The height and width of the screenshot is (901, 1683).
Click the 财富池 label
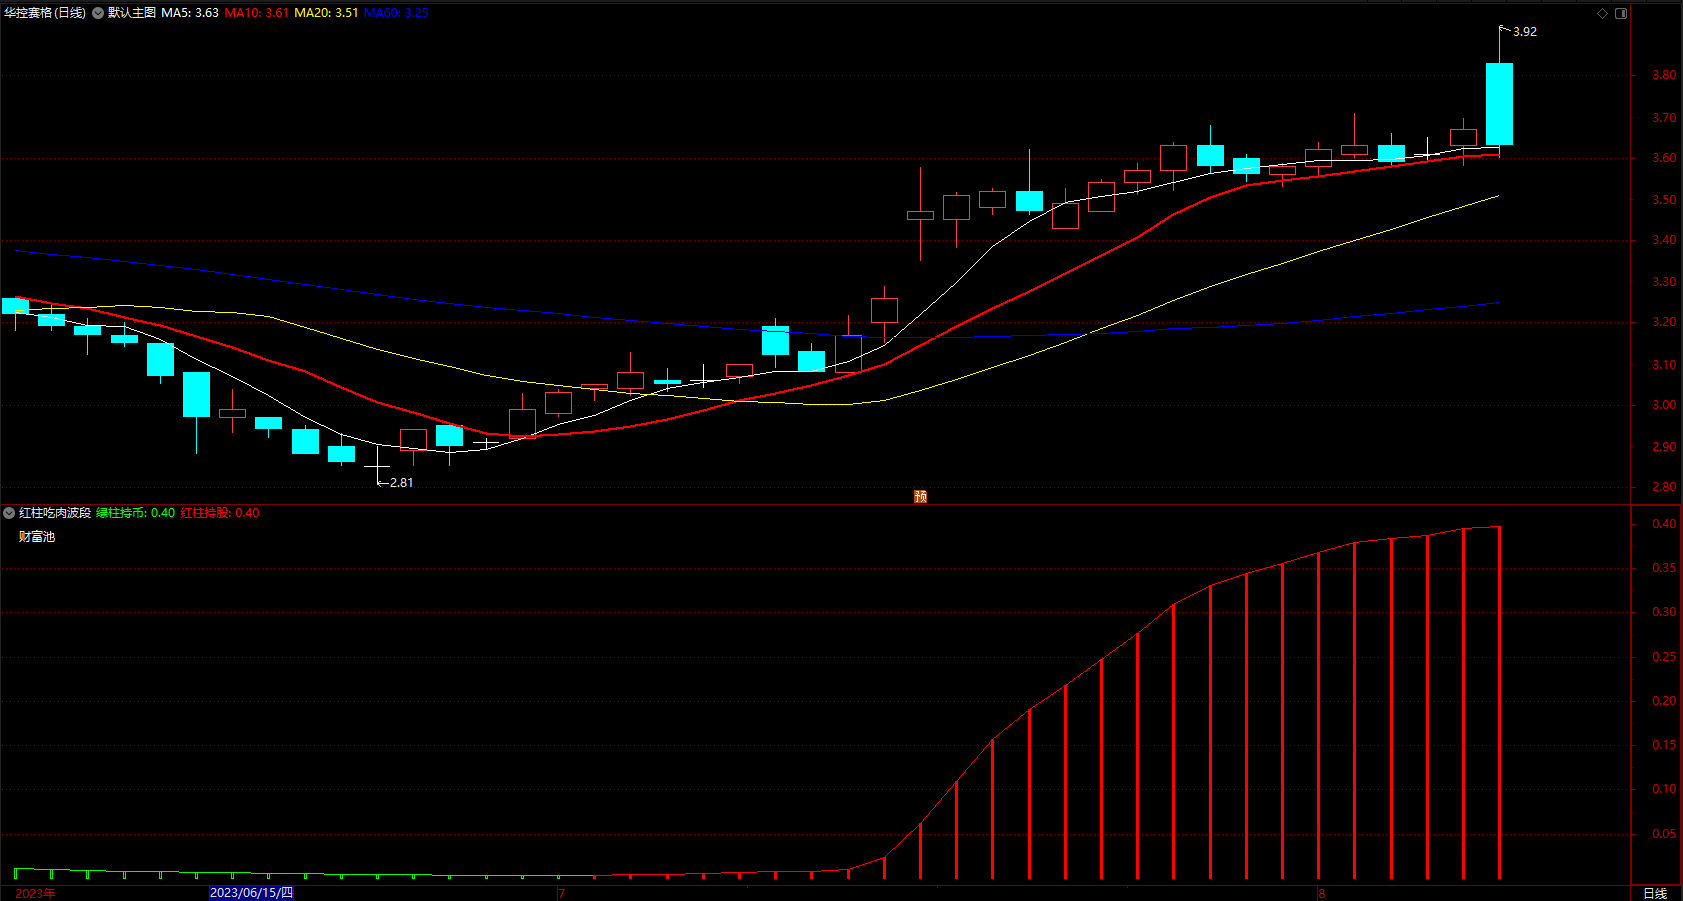(x=37, y=537)
